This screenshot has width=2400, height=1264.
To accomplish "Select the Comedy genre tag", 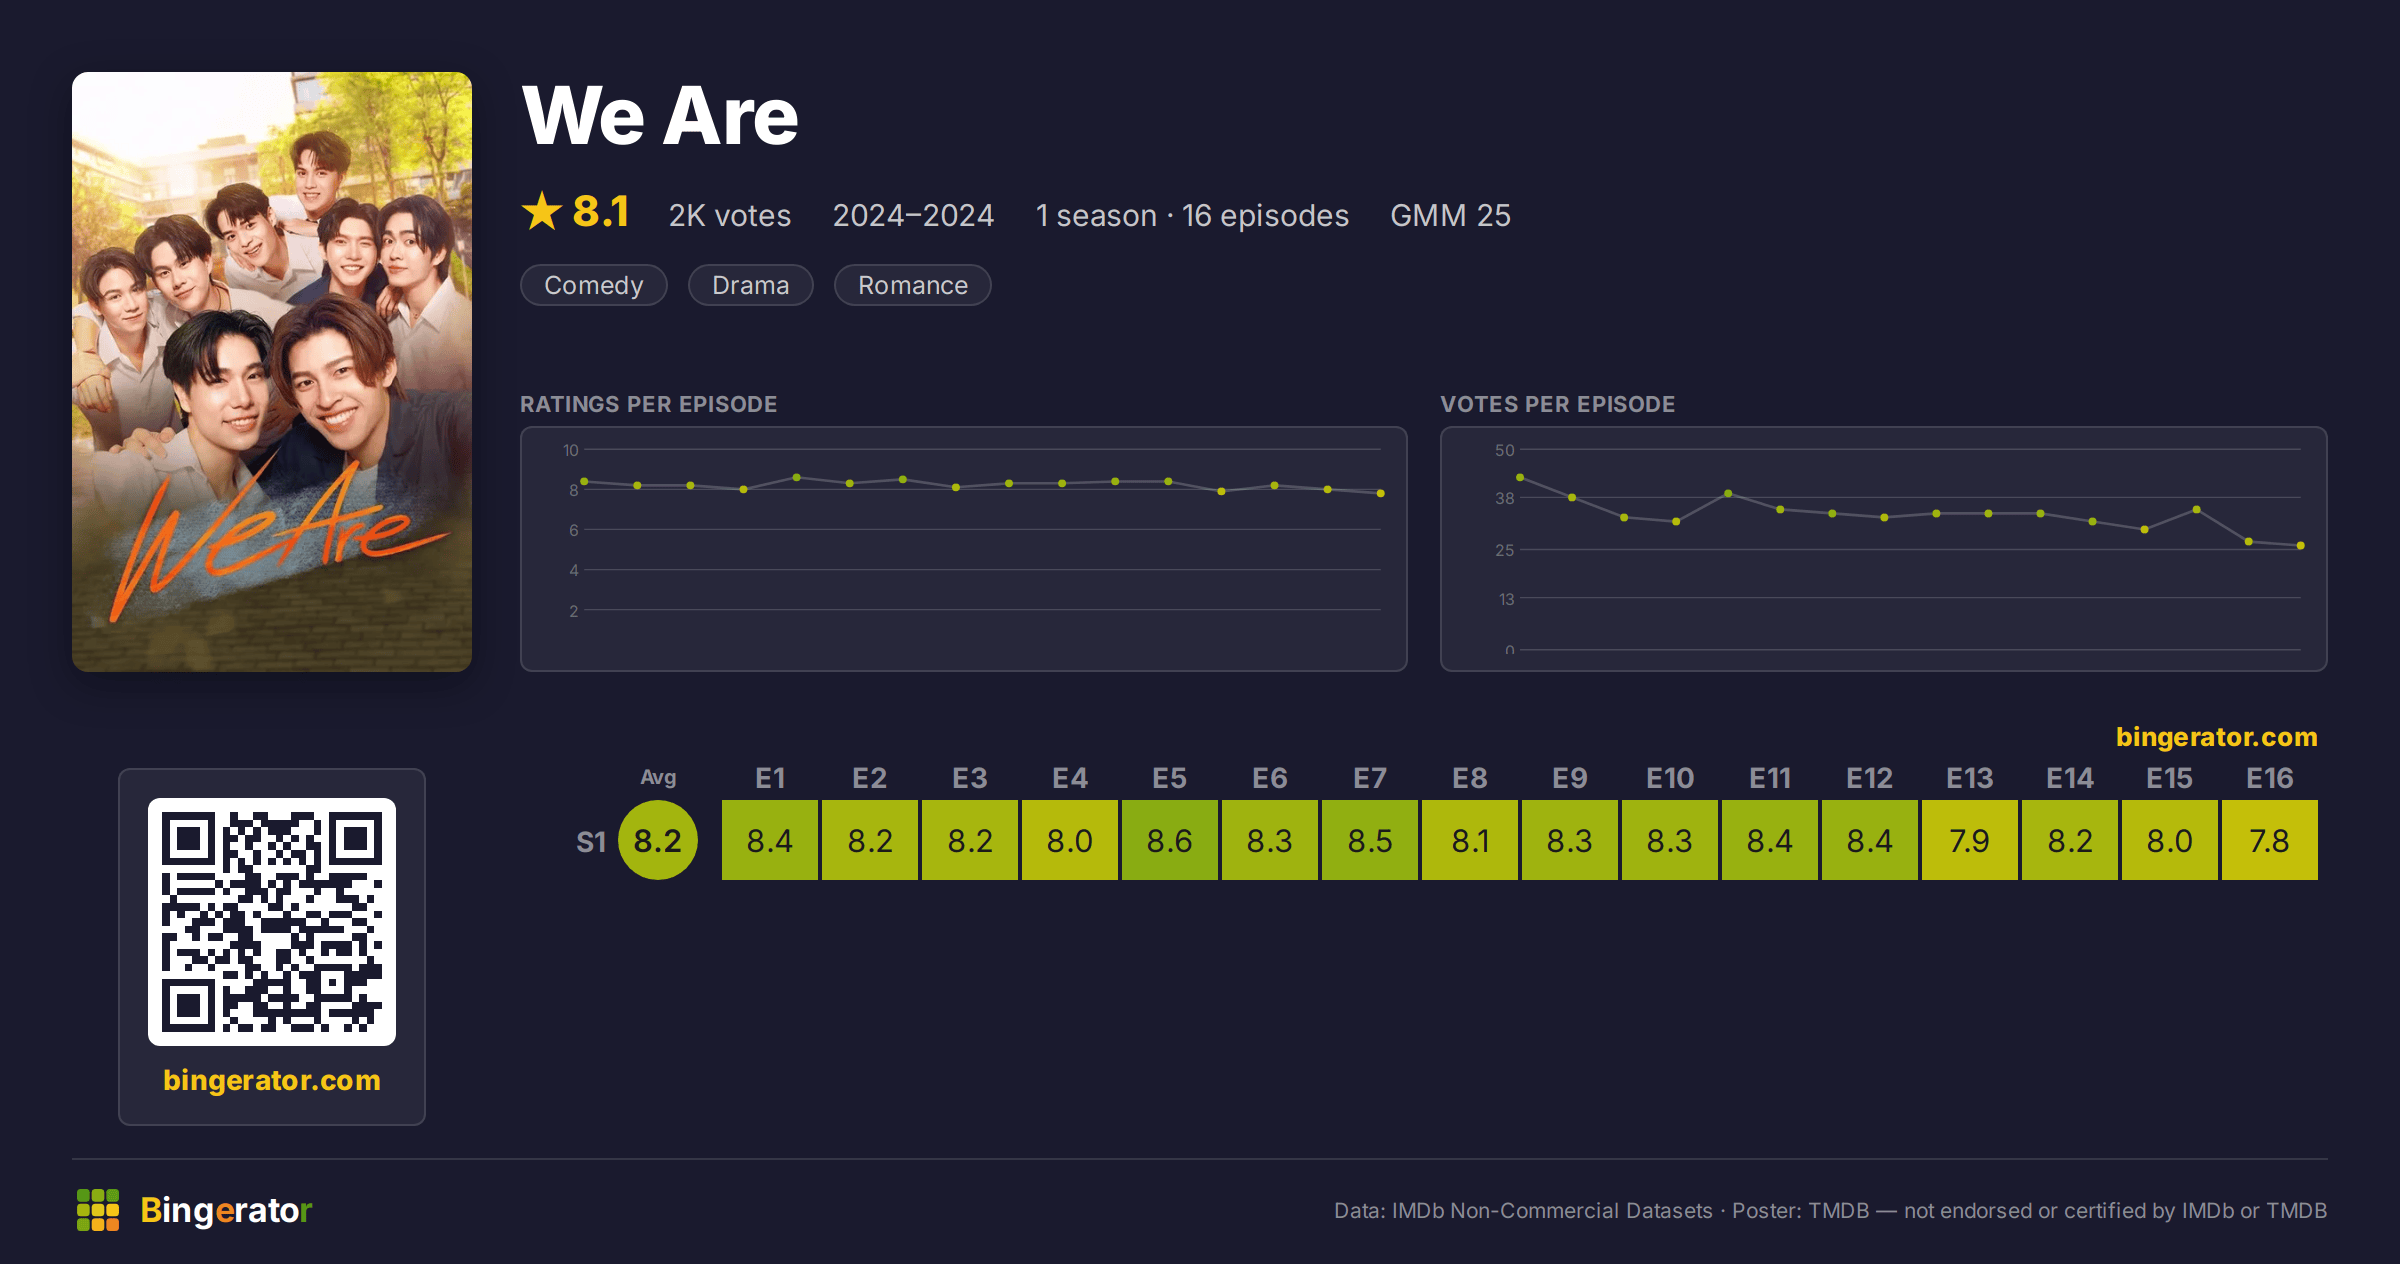I will (594, 285).
